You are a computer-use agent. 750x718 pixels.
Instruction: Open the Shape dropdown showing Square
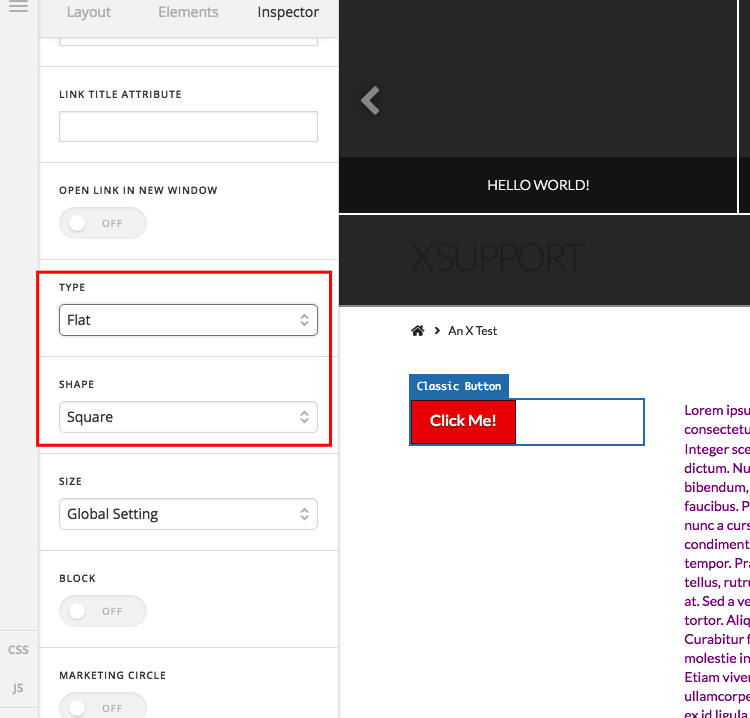[188, 417]
